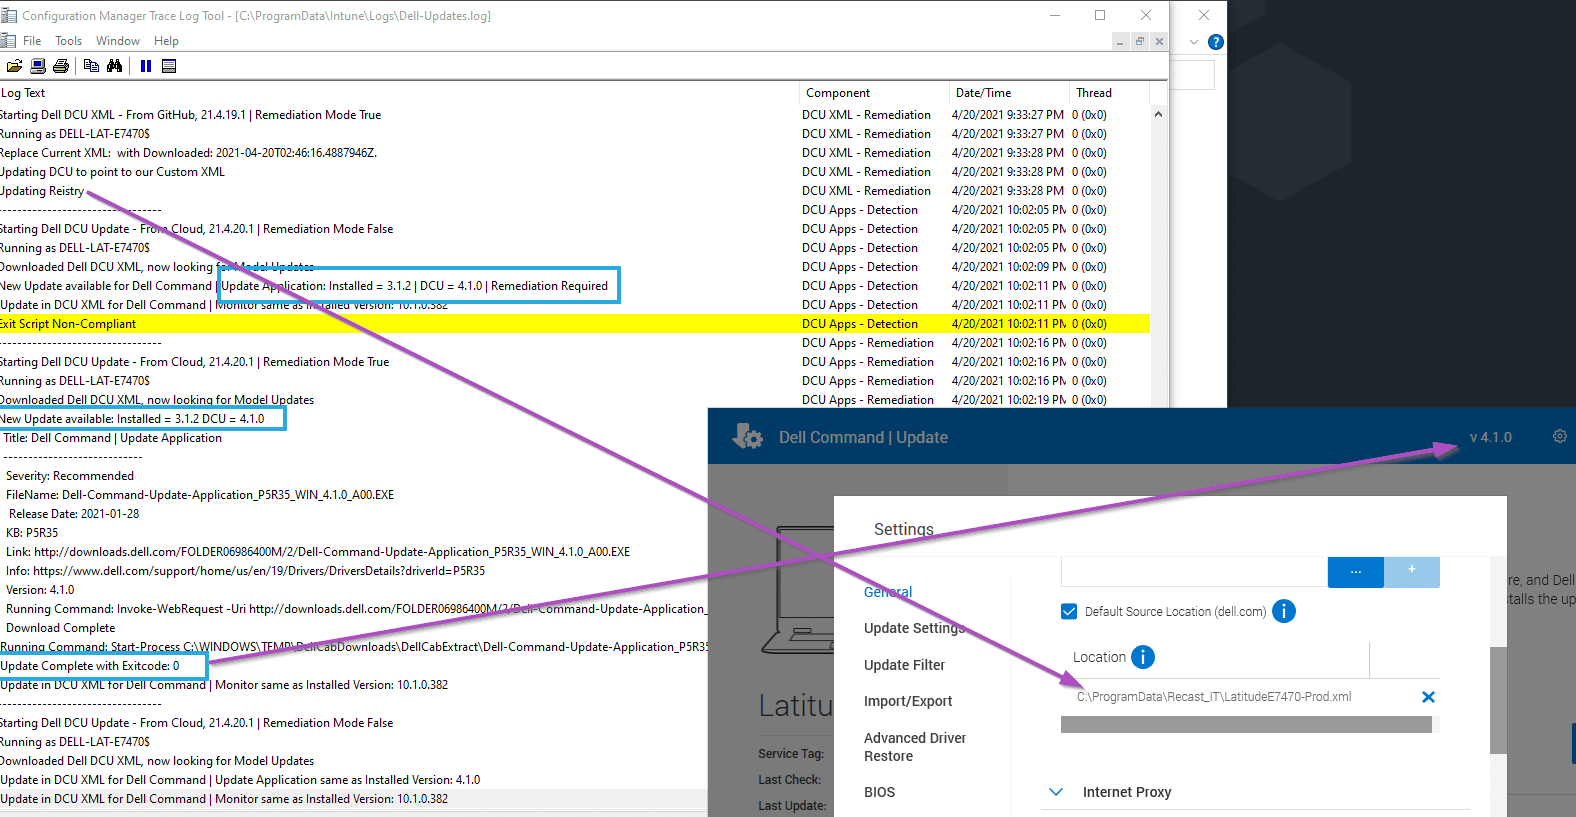Select the highlighted Exit Script Non-Compliant row
The height and width of the screenshot is (817, 1576).
click(400, 324)
